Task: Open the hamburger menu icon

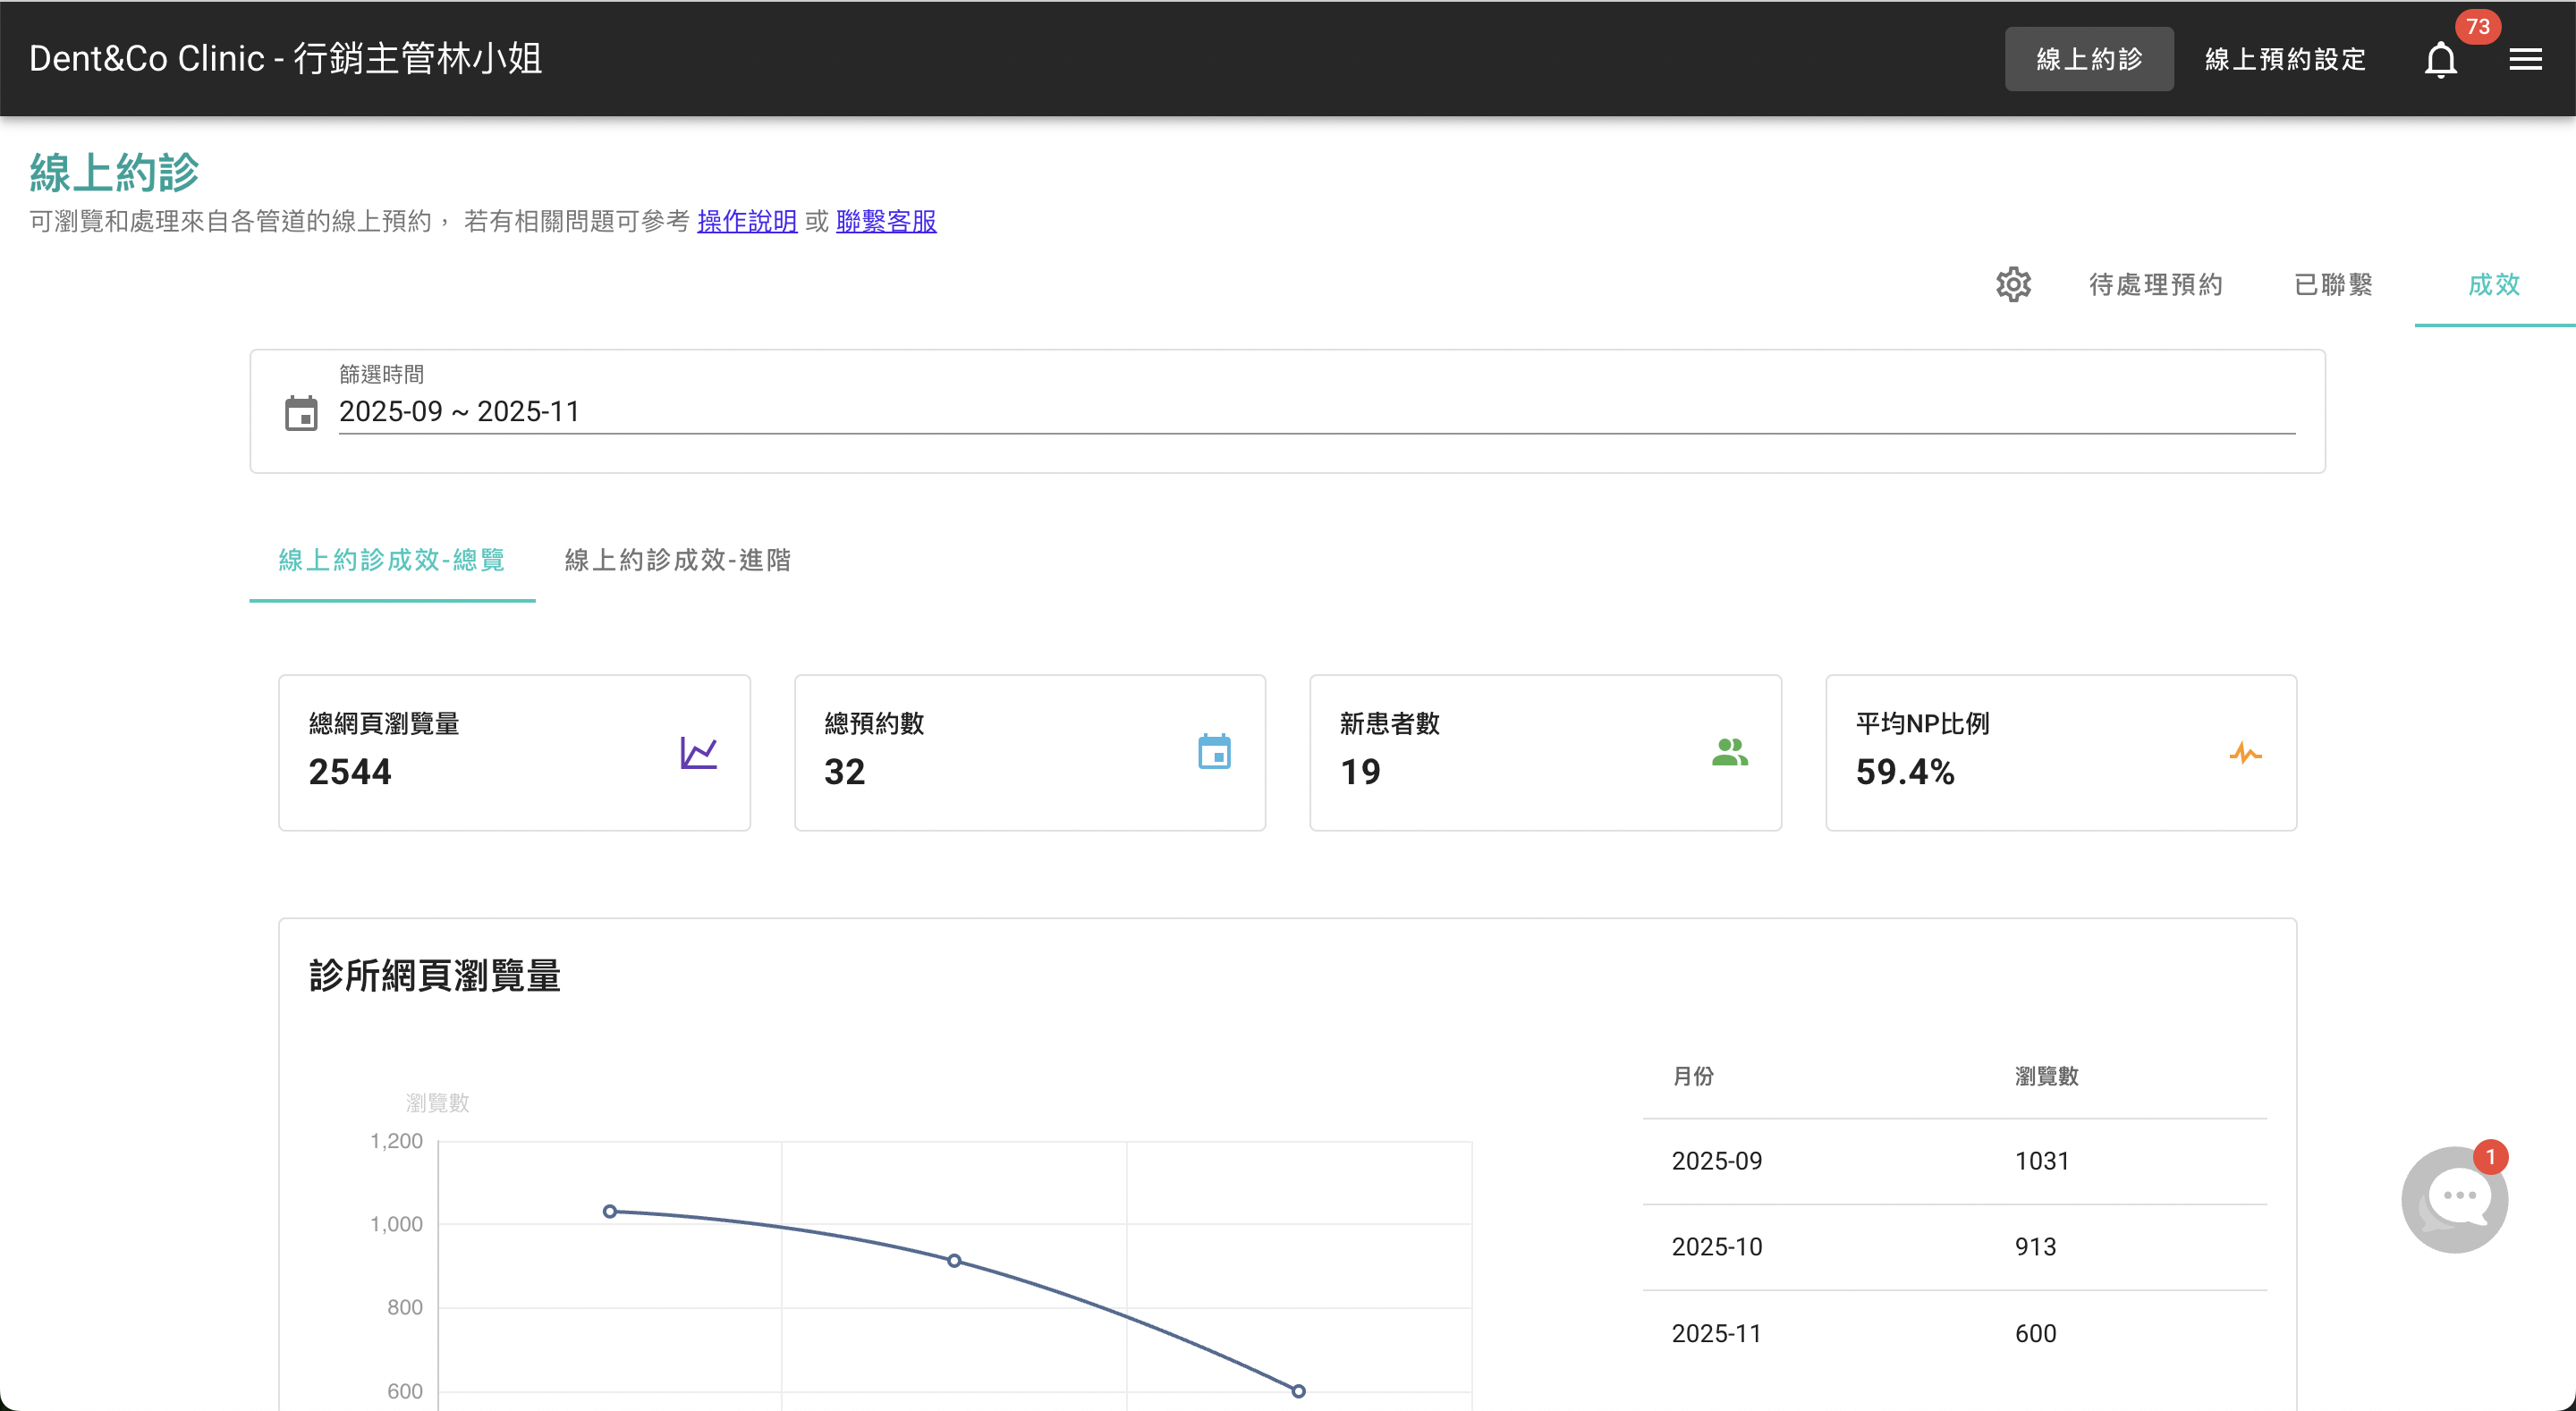Action: [2525, 60]
